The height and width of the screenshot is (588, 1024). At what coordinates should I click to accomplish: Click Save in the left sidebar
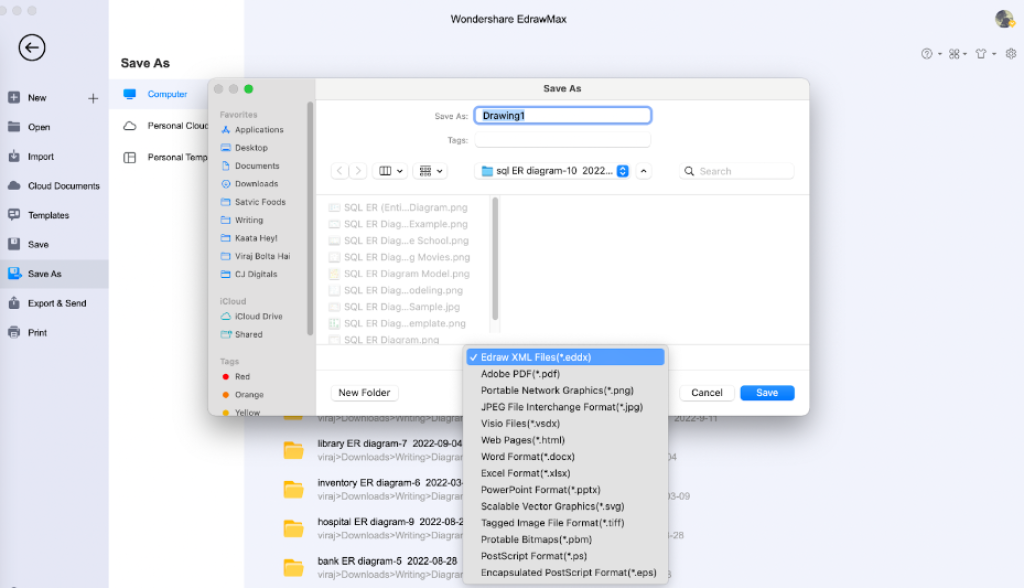[38, 244]
